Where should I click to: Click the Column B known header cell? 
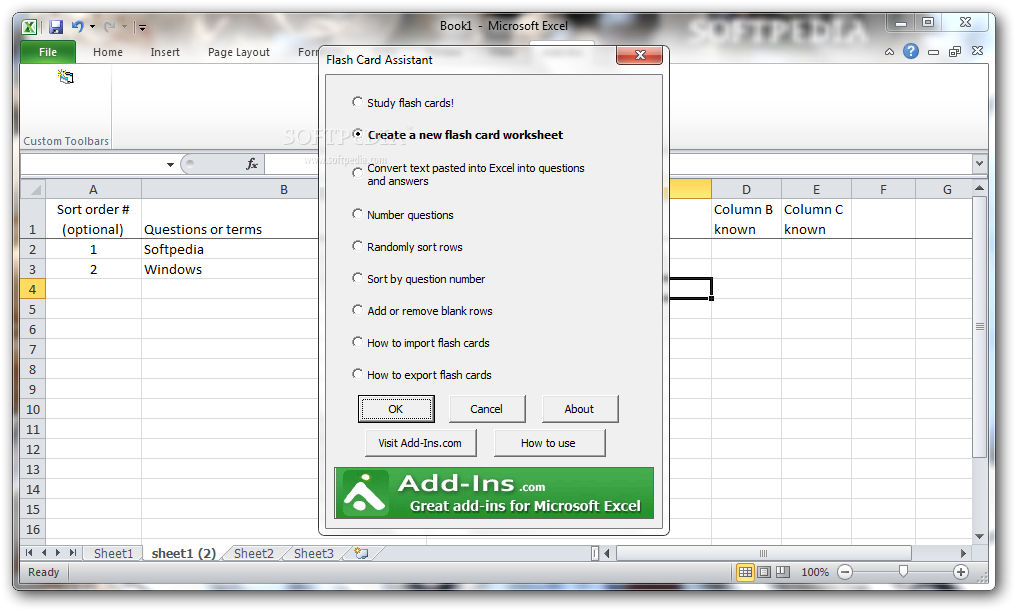click(746, 219)
